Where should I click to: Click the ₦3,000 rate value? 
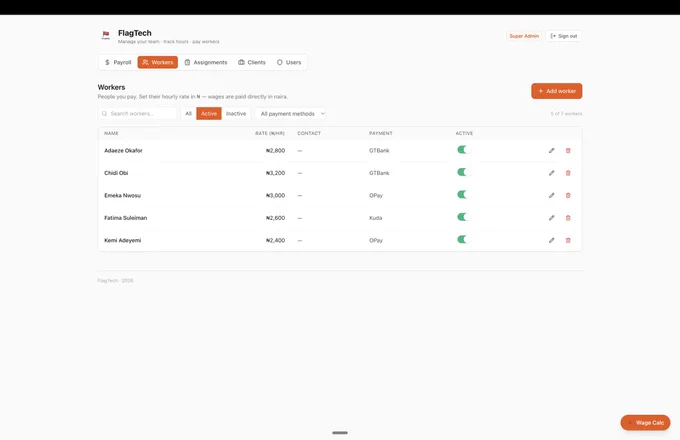275,196
